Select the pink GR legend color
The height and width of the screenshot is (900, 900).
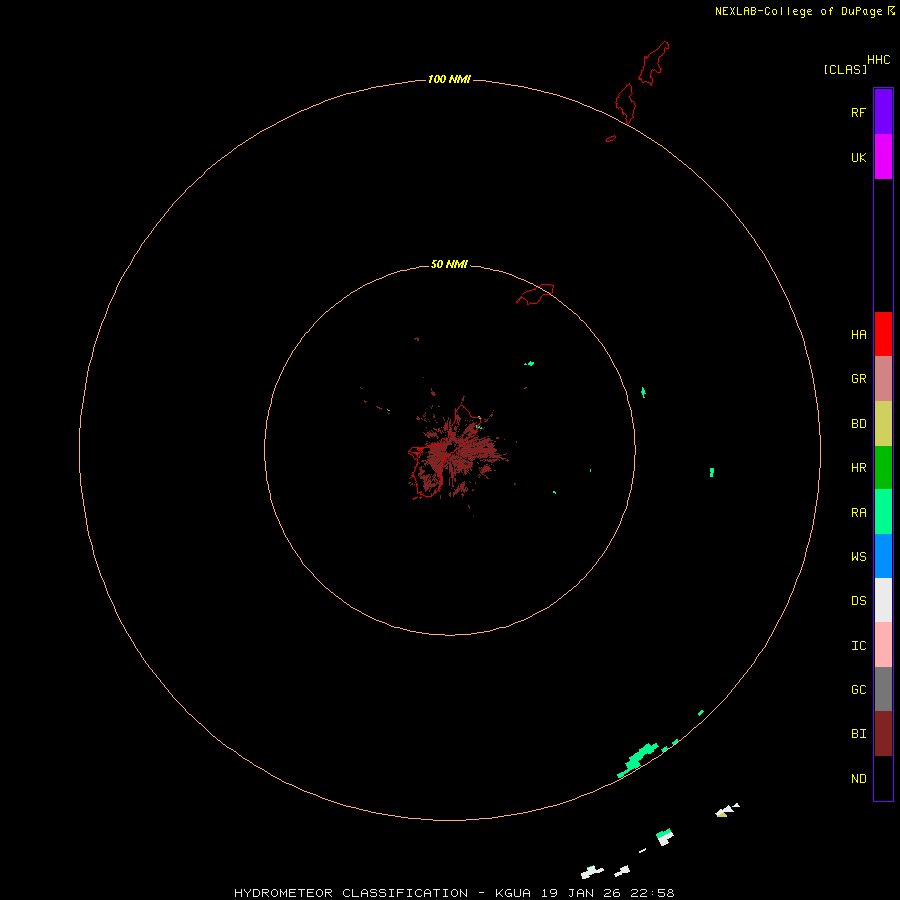pyautogui.click(x=883, y=378)
